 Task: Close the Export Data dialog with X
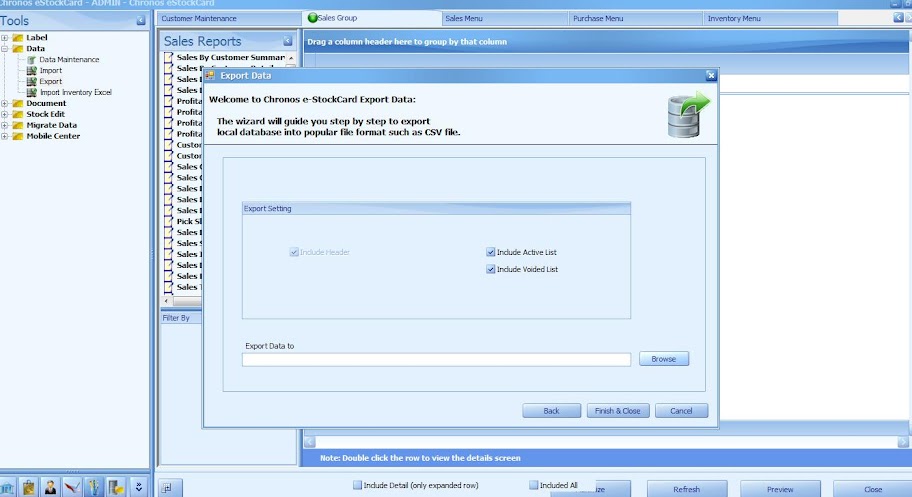711,76
